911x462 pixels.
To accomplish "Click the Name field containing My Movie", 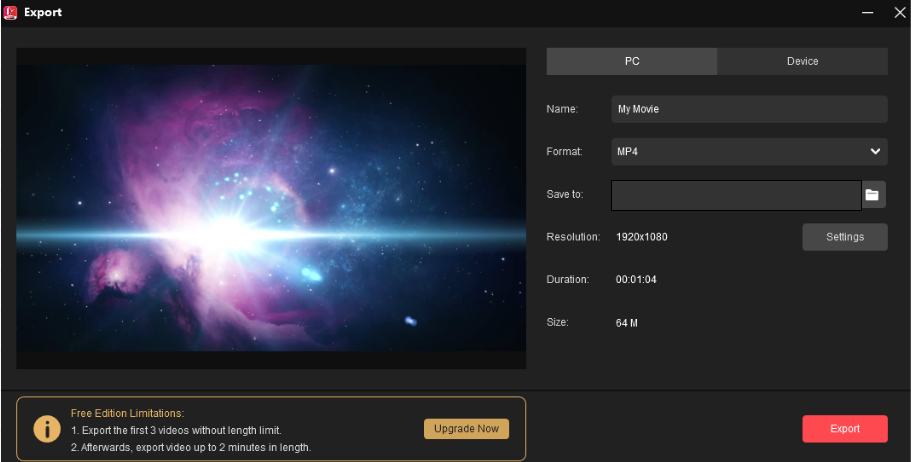I will [x=749, y=109].
